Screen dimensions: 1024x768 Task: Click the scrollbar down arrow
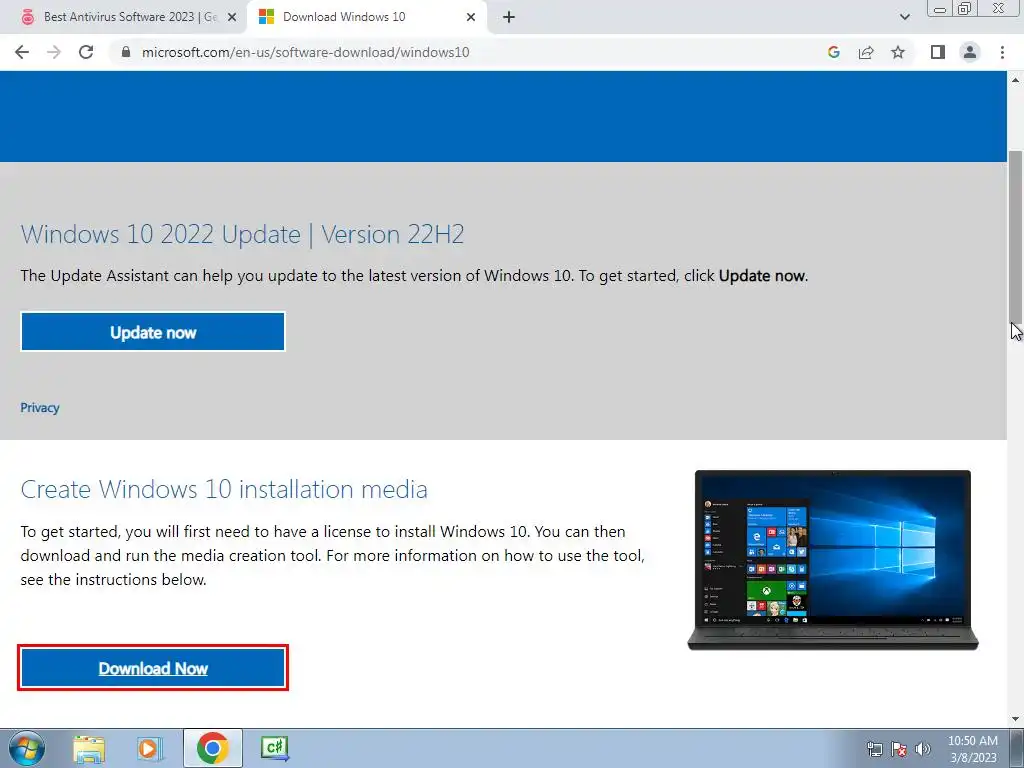1016,719
